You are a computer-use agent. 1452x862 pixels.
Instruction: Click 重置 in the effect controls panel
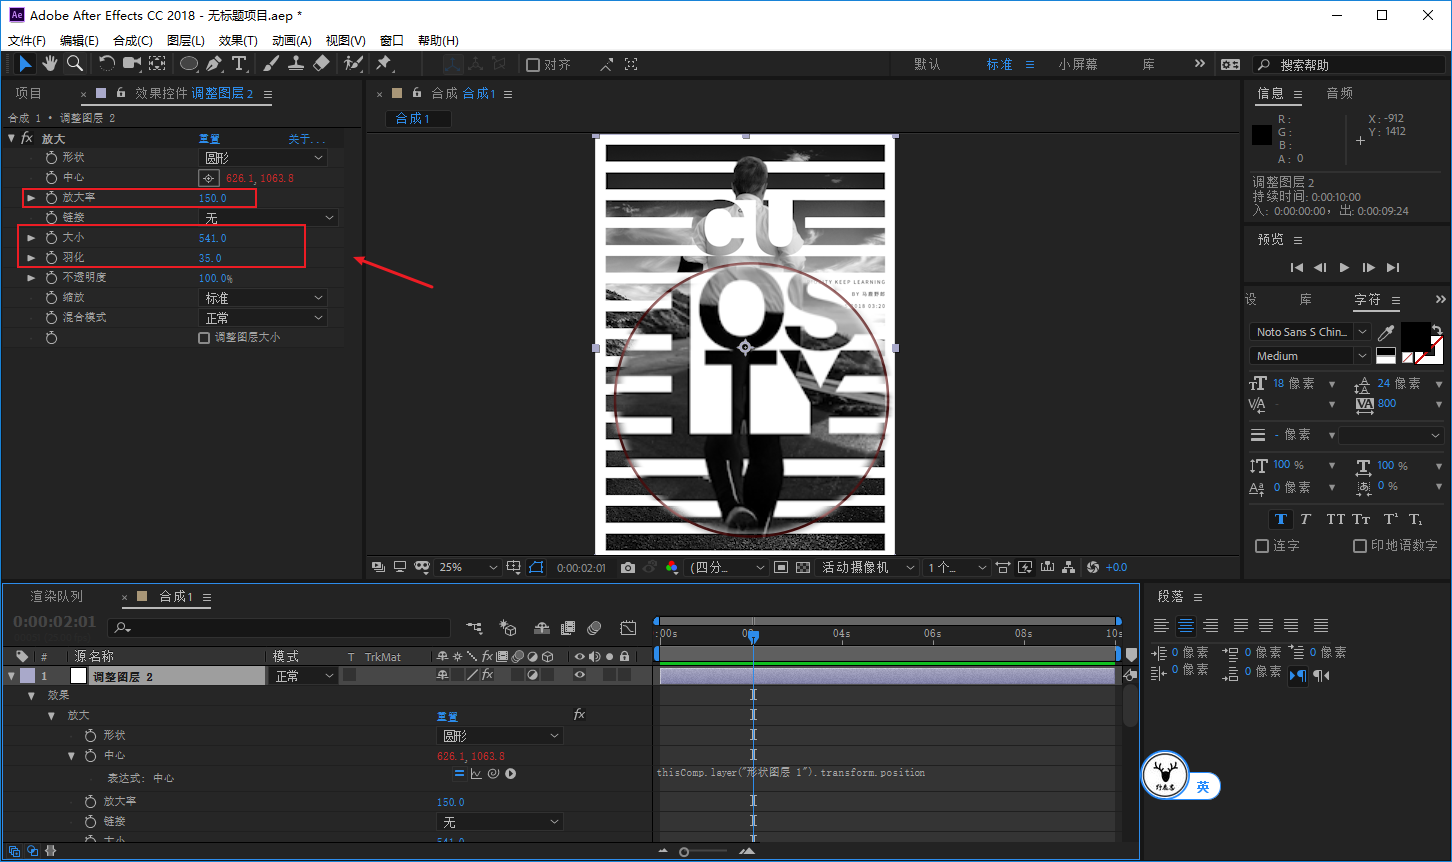[209, 139]
